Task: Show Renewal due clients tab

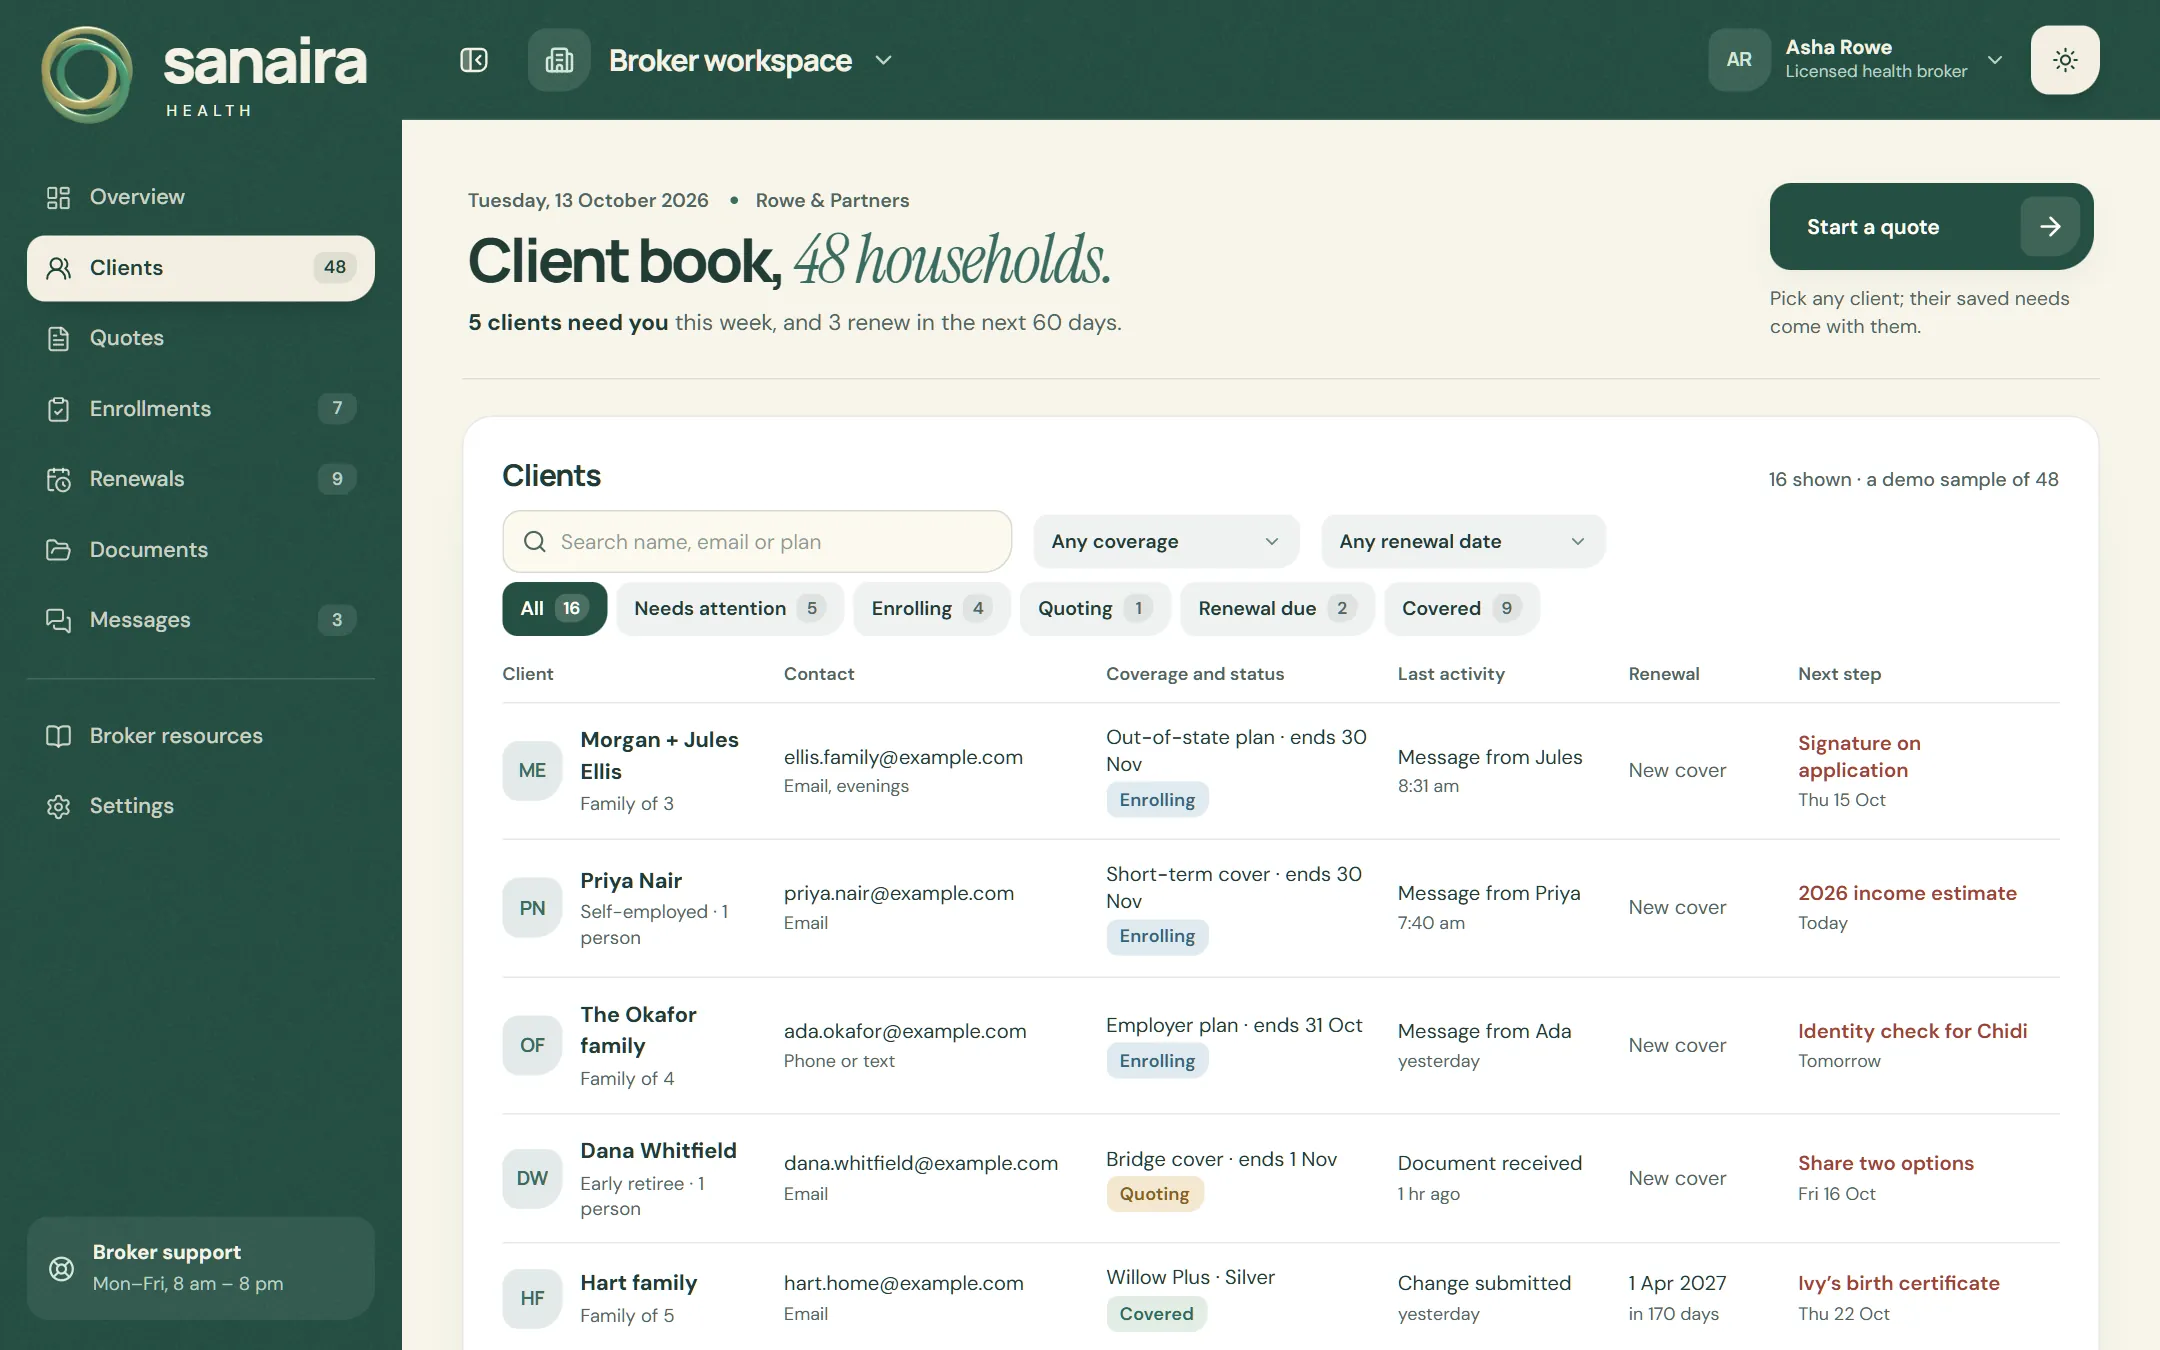Action: [1277, 609]
